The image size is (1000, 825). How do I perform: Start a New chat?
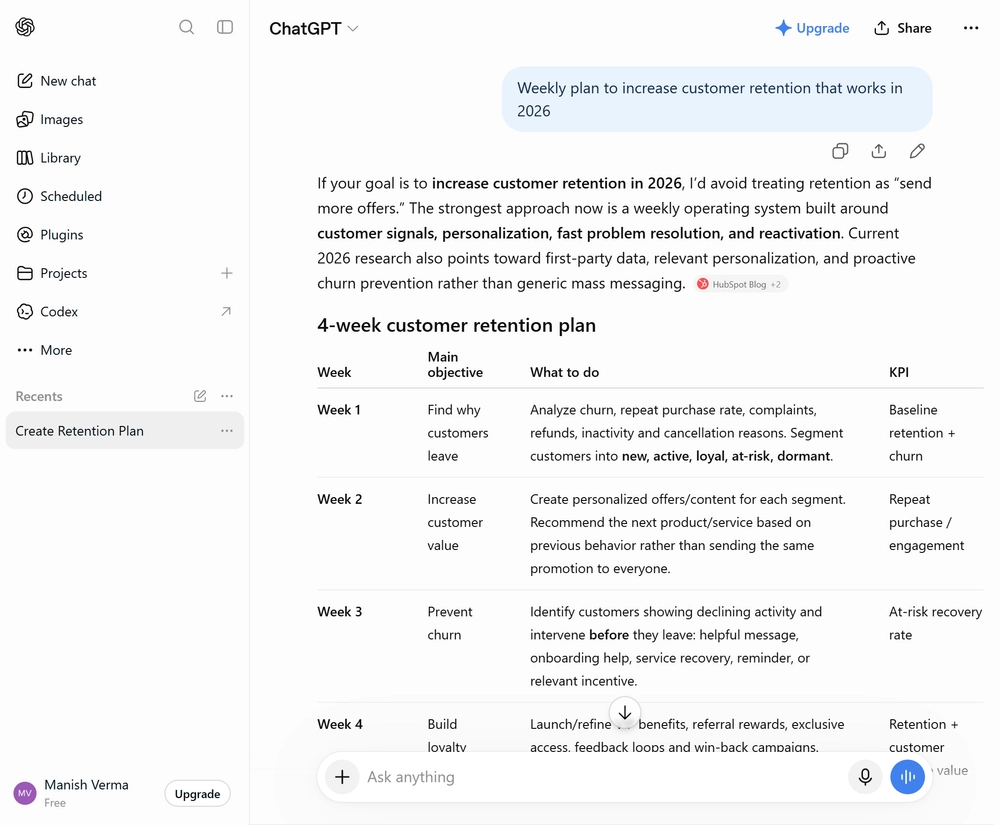tap(124, 81)
